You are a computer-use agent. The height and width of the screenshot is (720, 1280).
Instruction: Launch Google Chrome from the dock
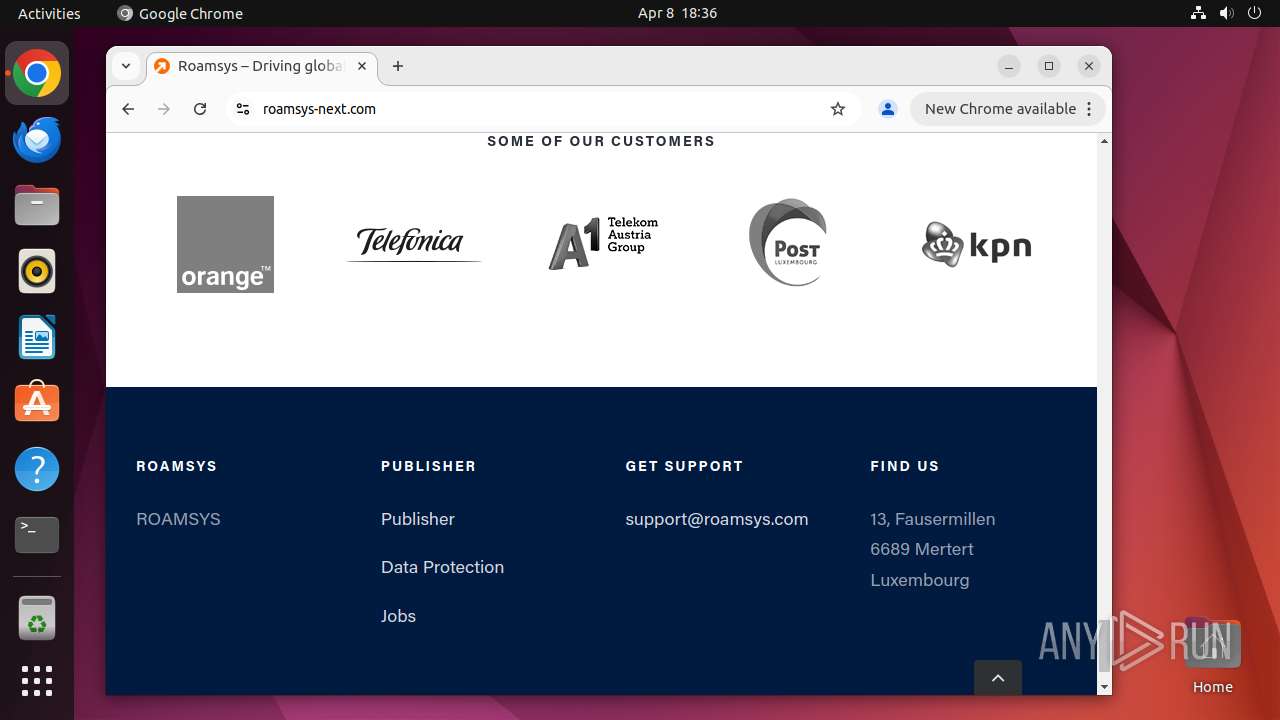point(37,74)
